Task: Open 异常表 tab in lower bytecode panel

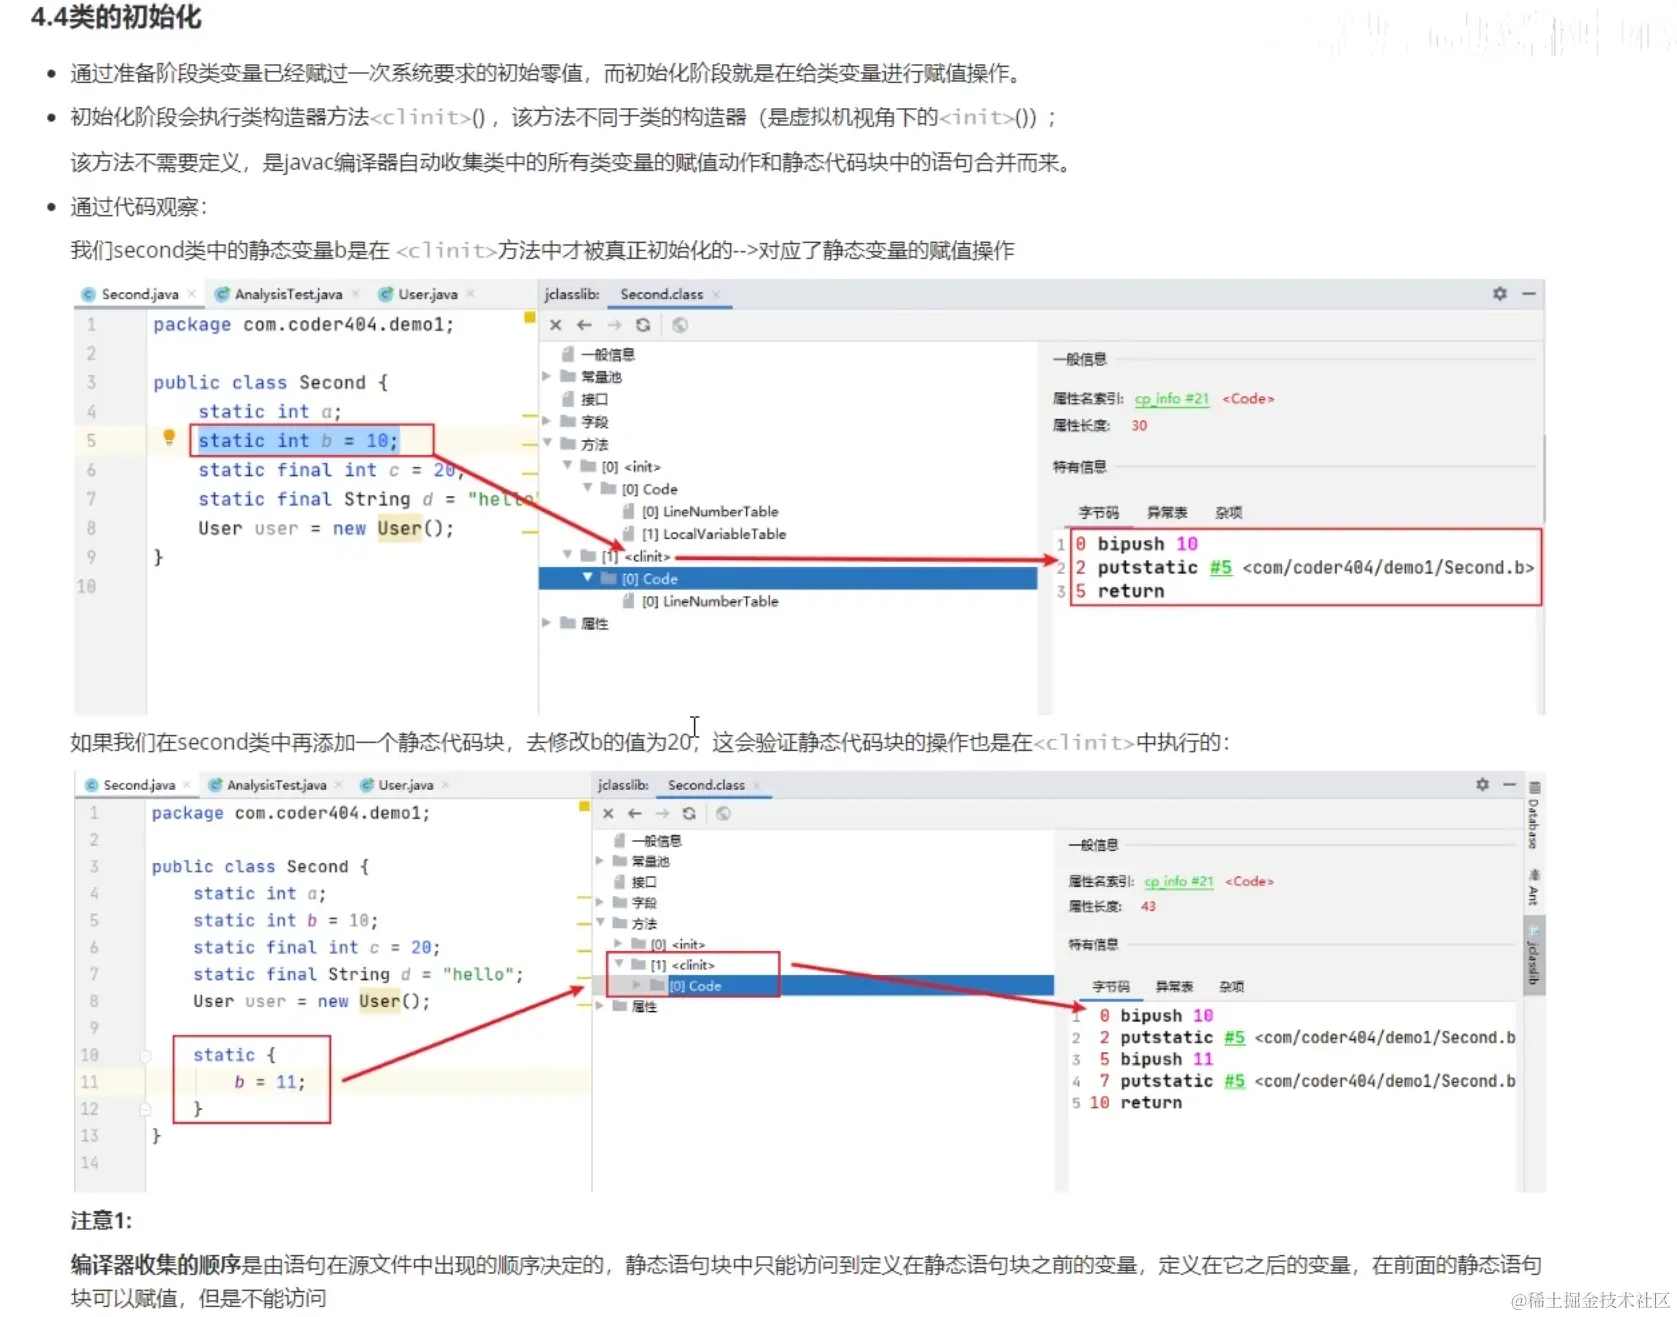Action: coord(1175,987)
